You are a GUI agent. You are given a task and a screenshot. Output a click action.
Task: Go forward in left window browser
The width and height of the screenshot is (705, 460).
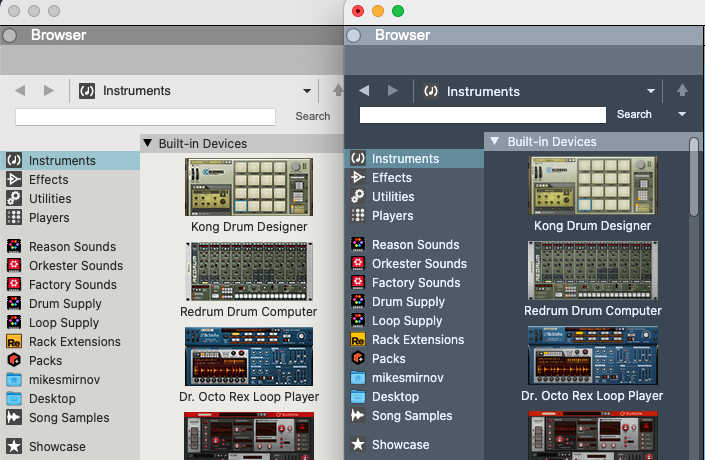coord(49,90)
